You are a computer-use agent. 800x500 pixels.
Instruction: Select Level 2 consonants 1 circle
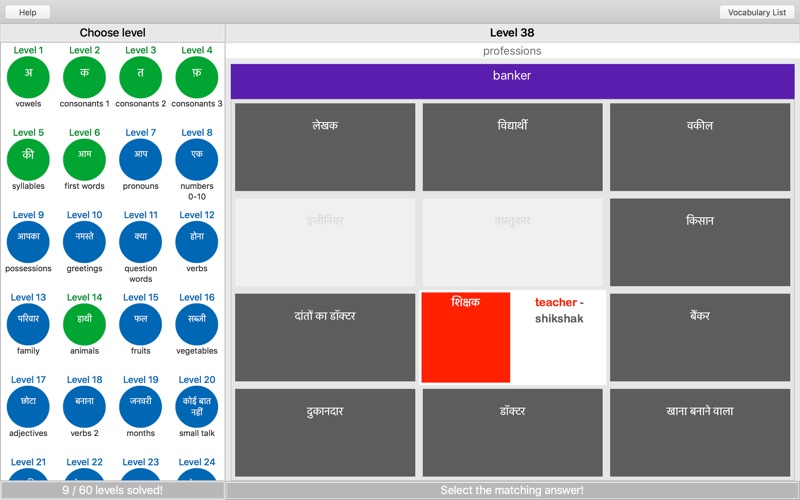click(x=84, y=77)
